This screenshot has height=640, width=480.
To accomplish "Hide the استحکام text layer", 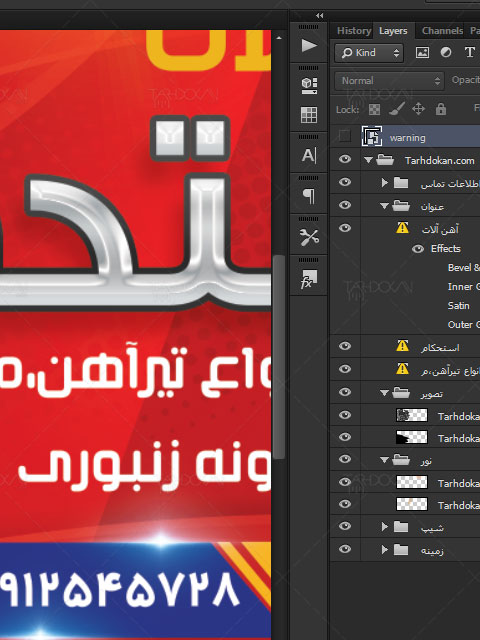I will point(345,346).
